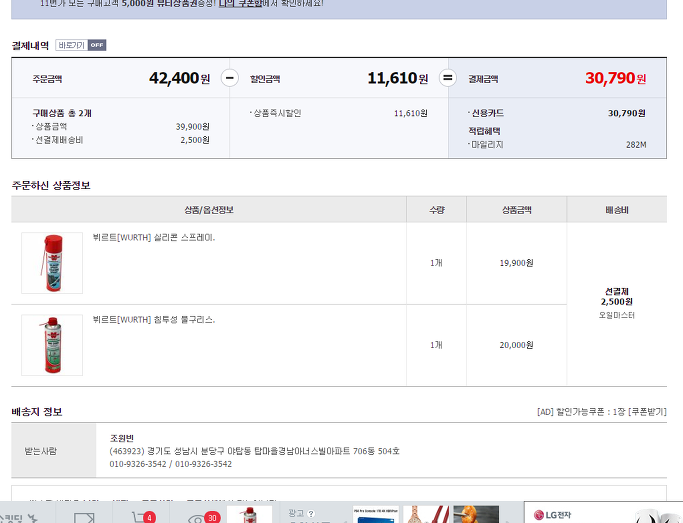The width and height of the screenshot is (683, 523).
Task: Click the seller name 오일미스터
Action: (616, 315)
